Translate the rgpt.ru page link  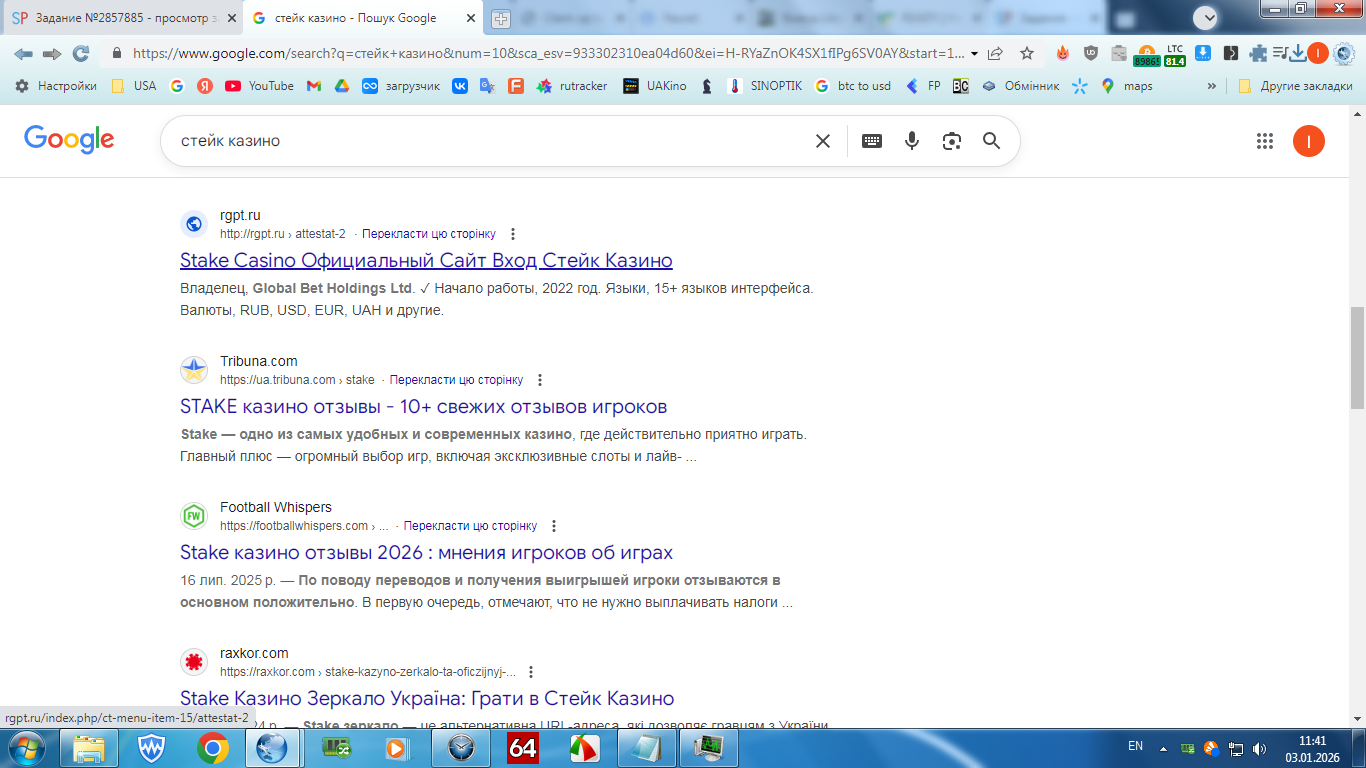pyautogui.click(x=429, y=234)
